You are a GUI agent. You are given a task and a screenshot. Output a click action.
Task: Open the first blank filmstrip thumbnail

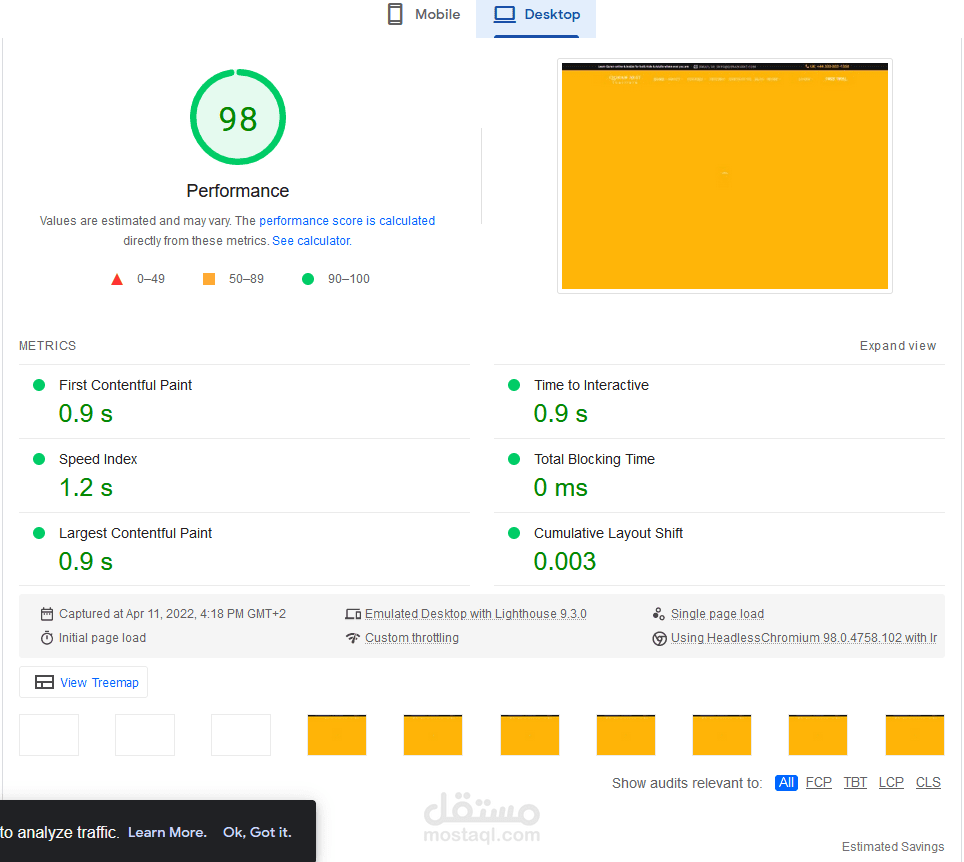49,735
